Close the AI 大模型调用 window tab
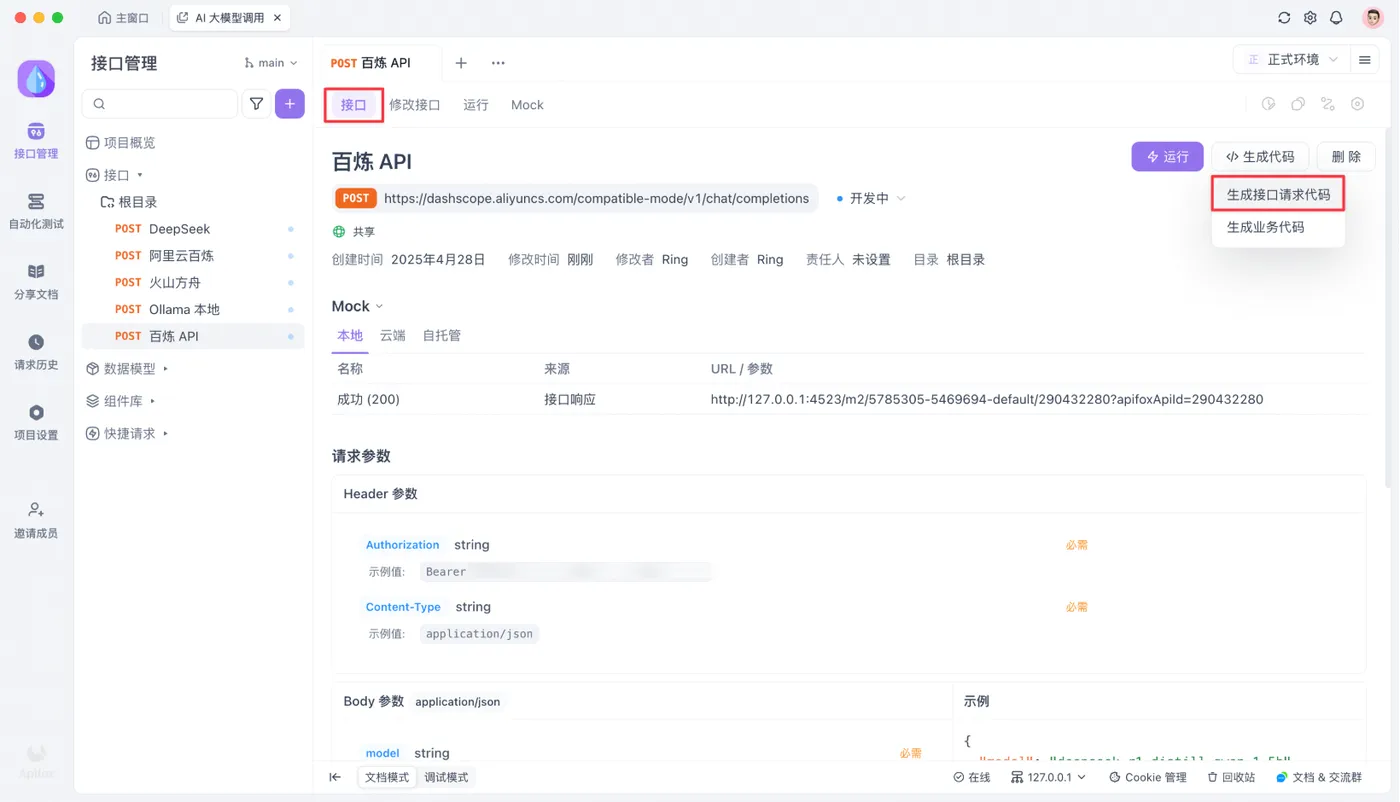The height and width of the screenshot is (802, 1400). point(277,18)
